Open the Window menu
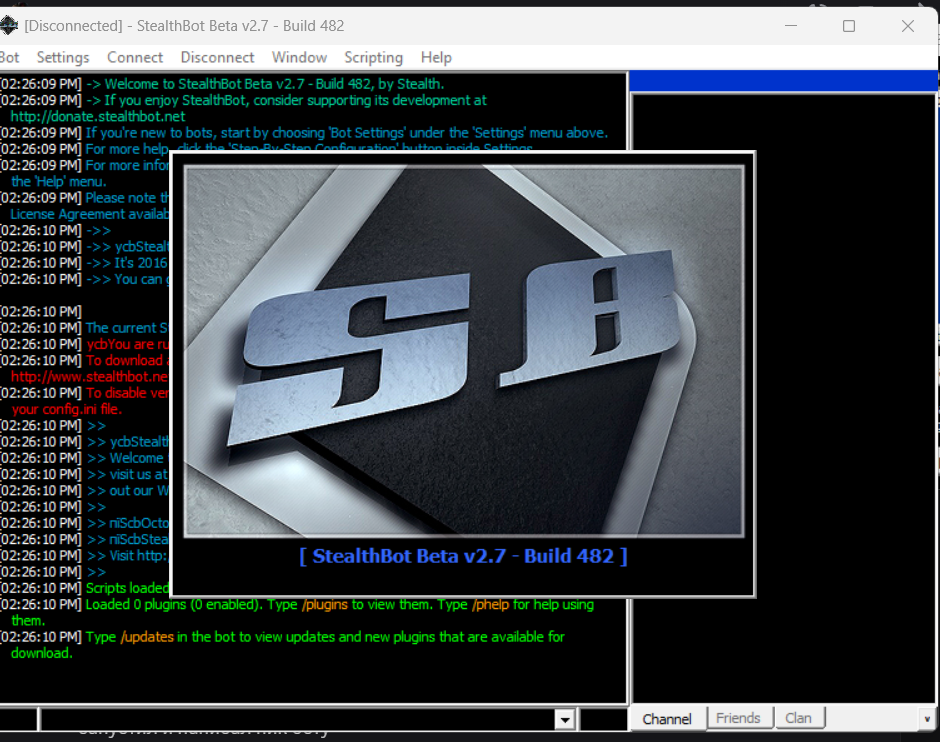This screenshot has height=742, width=940. [299, 58]
